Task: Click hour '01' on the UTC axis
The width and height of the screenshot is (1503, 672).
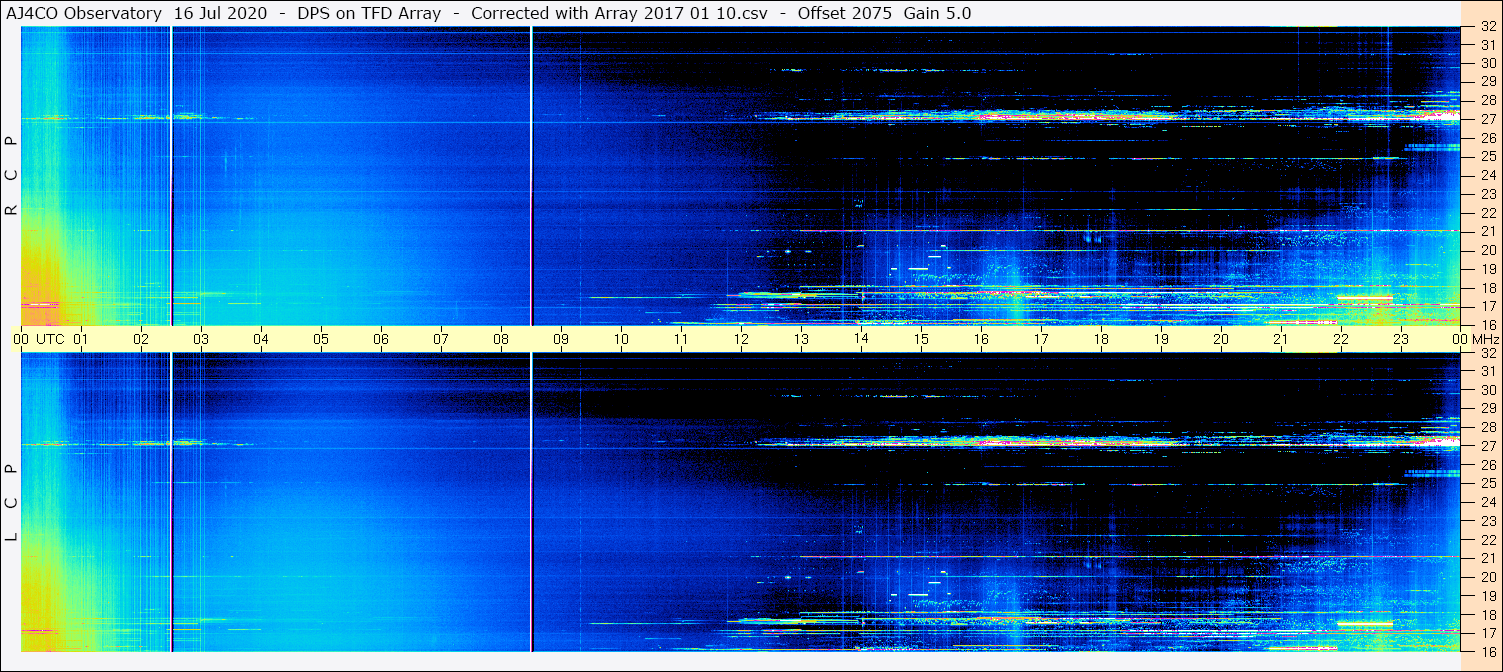Action: (81, 339)
